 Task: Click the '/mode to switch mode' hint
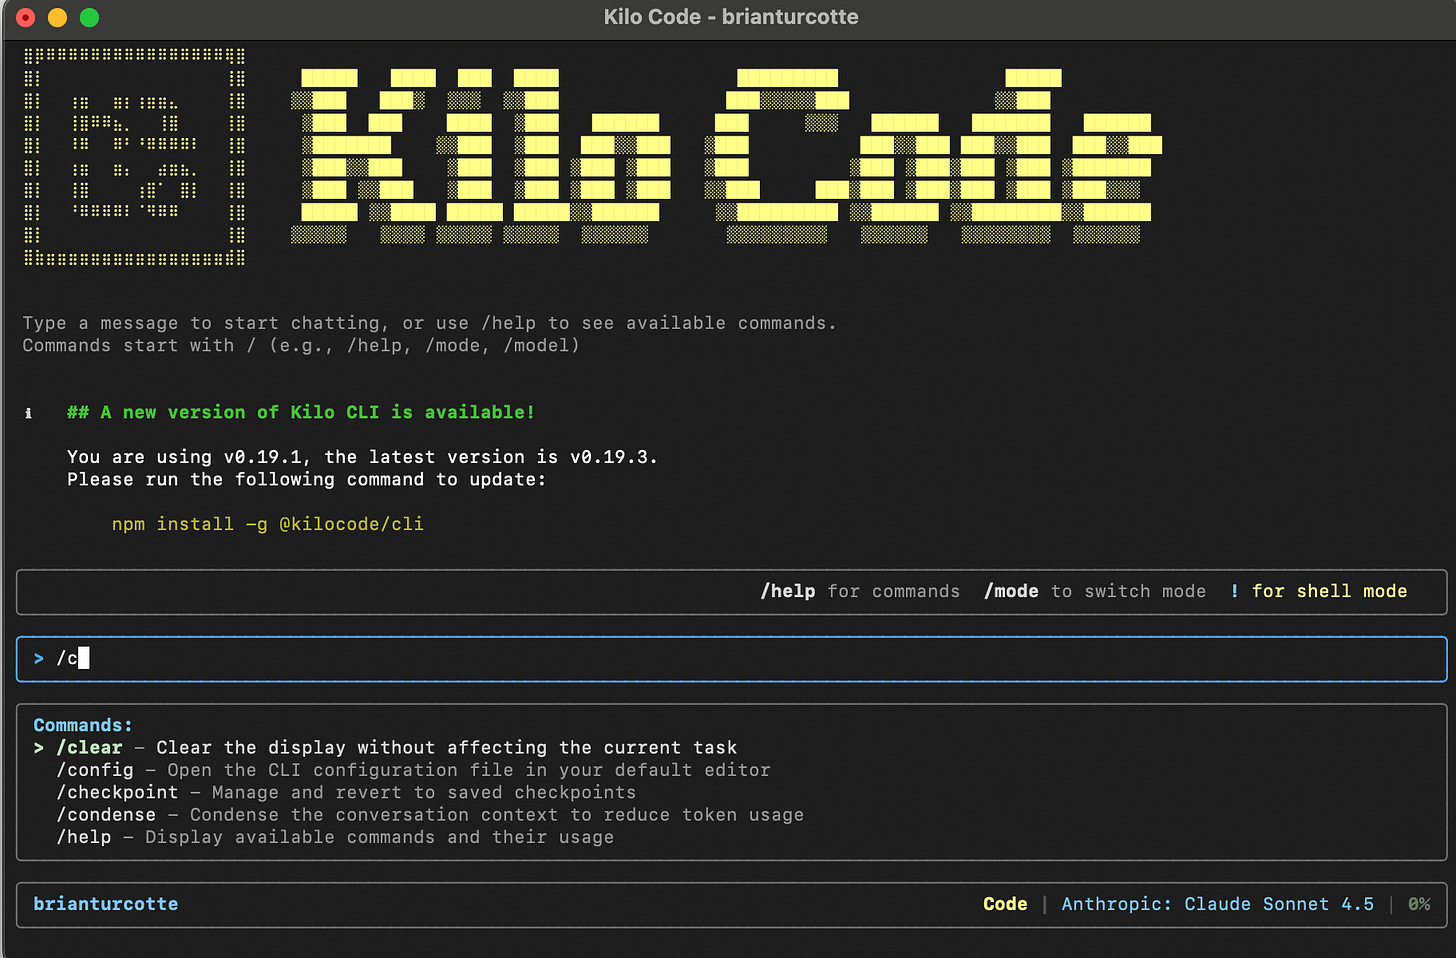[x=1095, y=591]
